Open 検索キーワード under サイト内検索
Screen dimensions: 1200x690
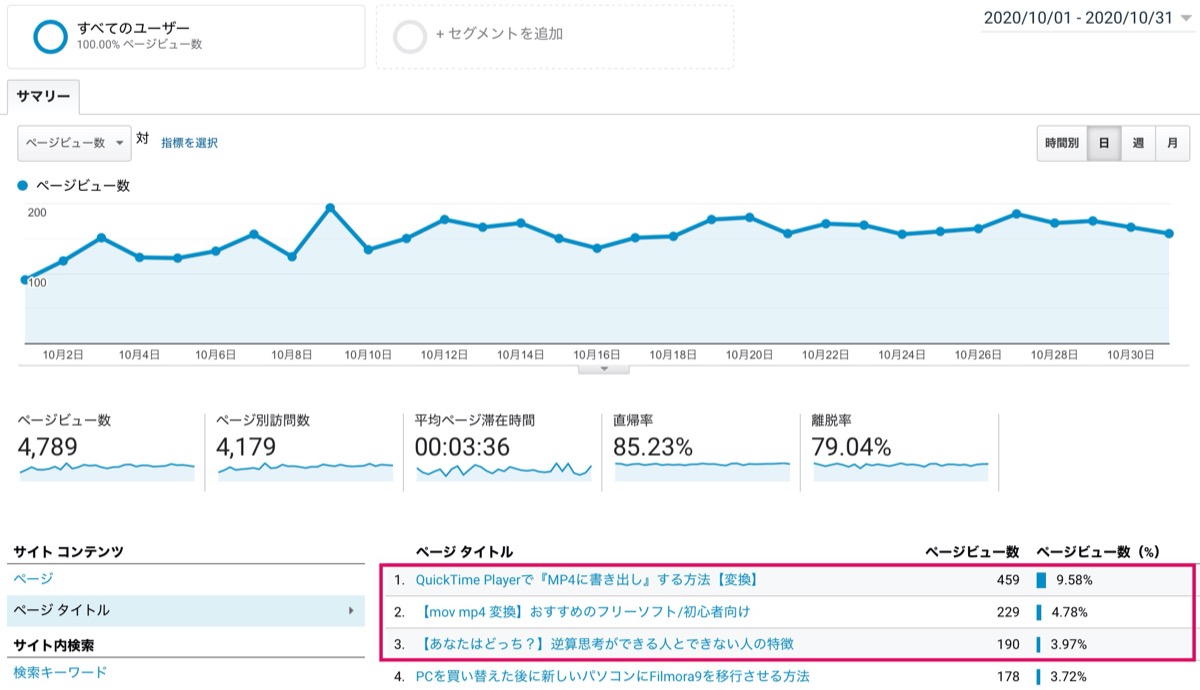(x=60, y=672)
